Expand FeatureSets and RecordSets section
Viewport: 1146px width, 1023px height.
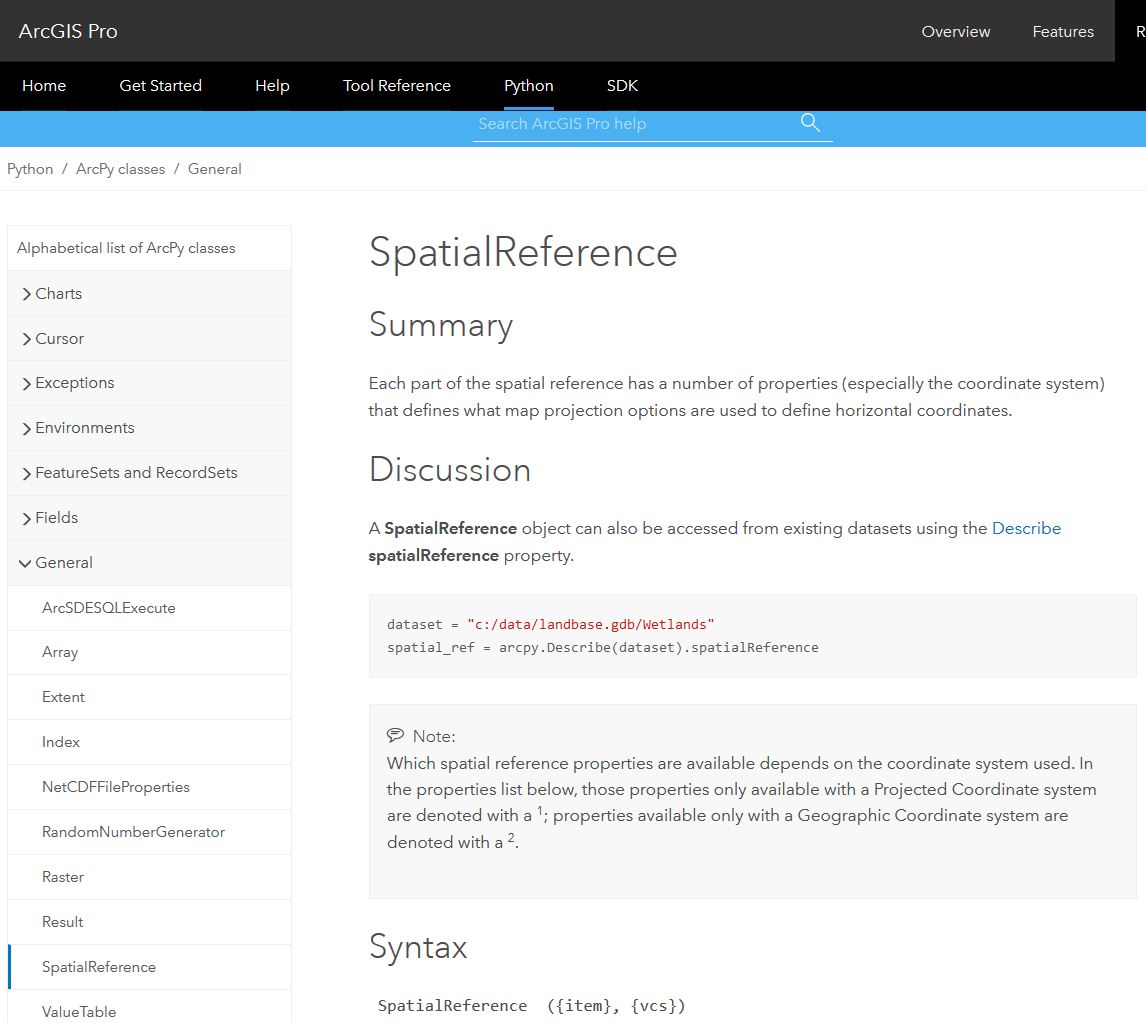click(149, 473)
